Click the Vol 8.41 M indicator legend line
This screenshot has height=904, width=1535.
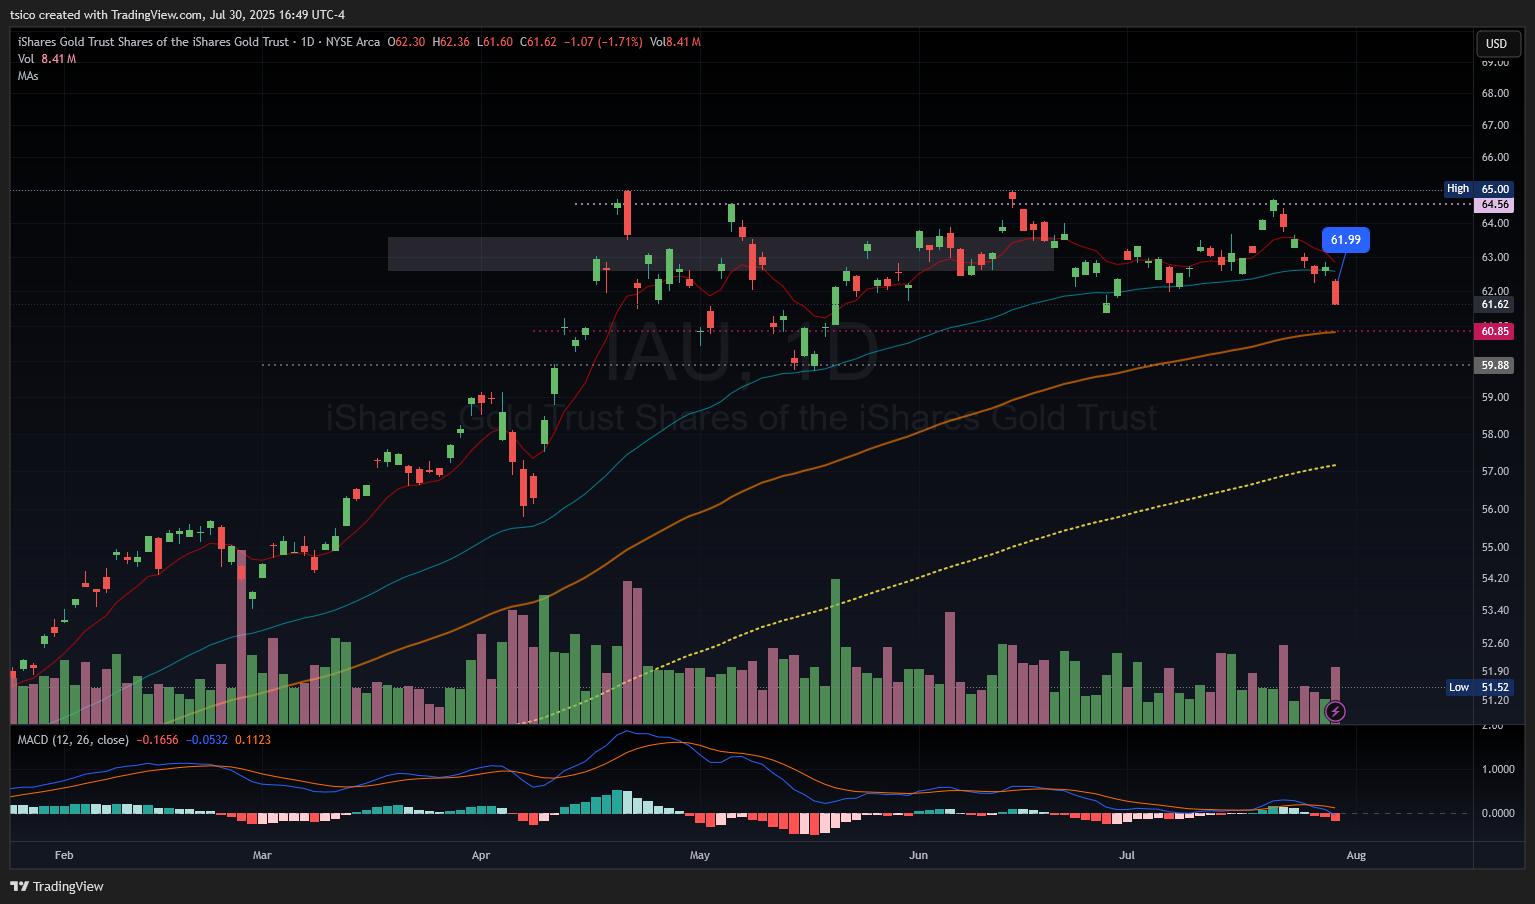point(47,59)
